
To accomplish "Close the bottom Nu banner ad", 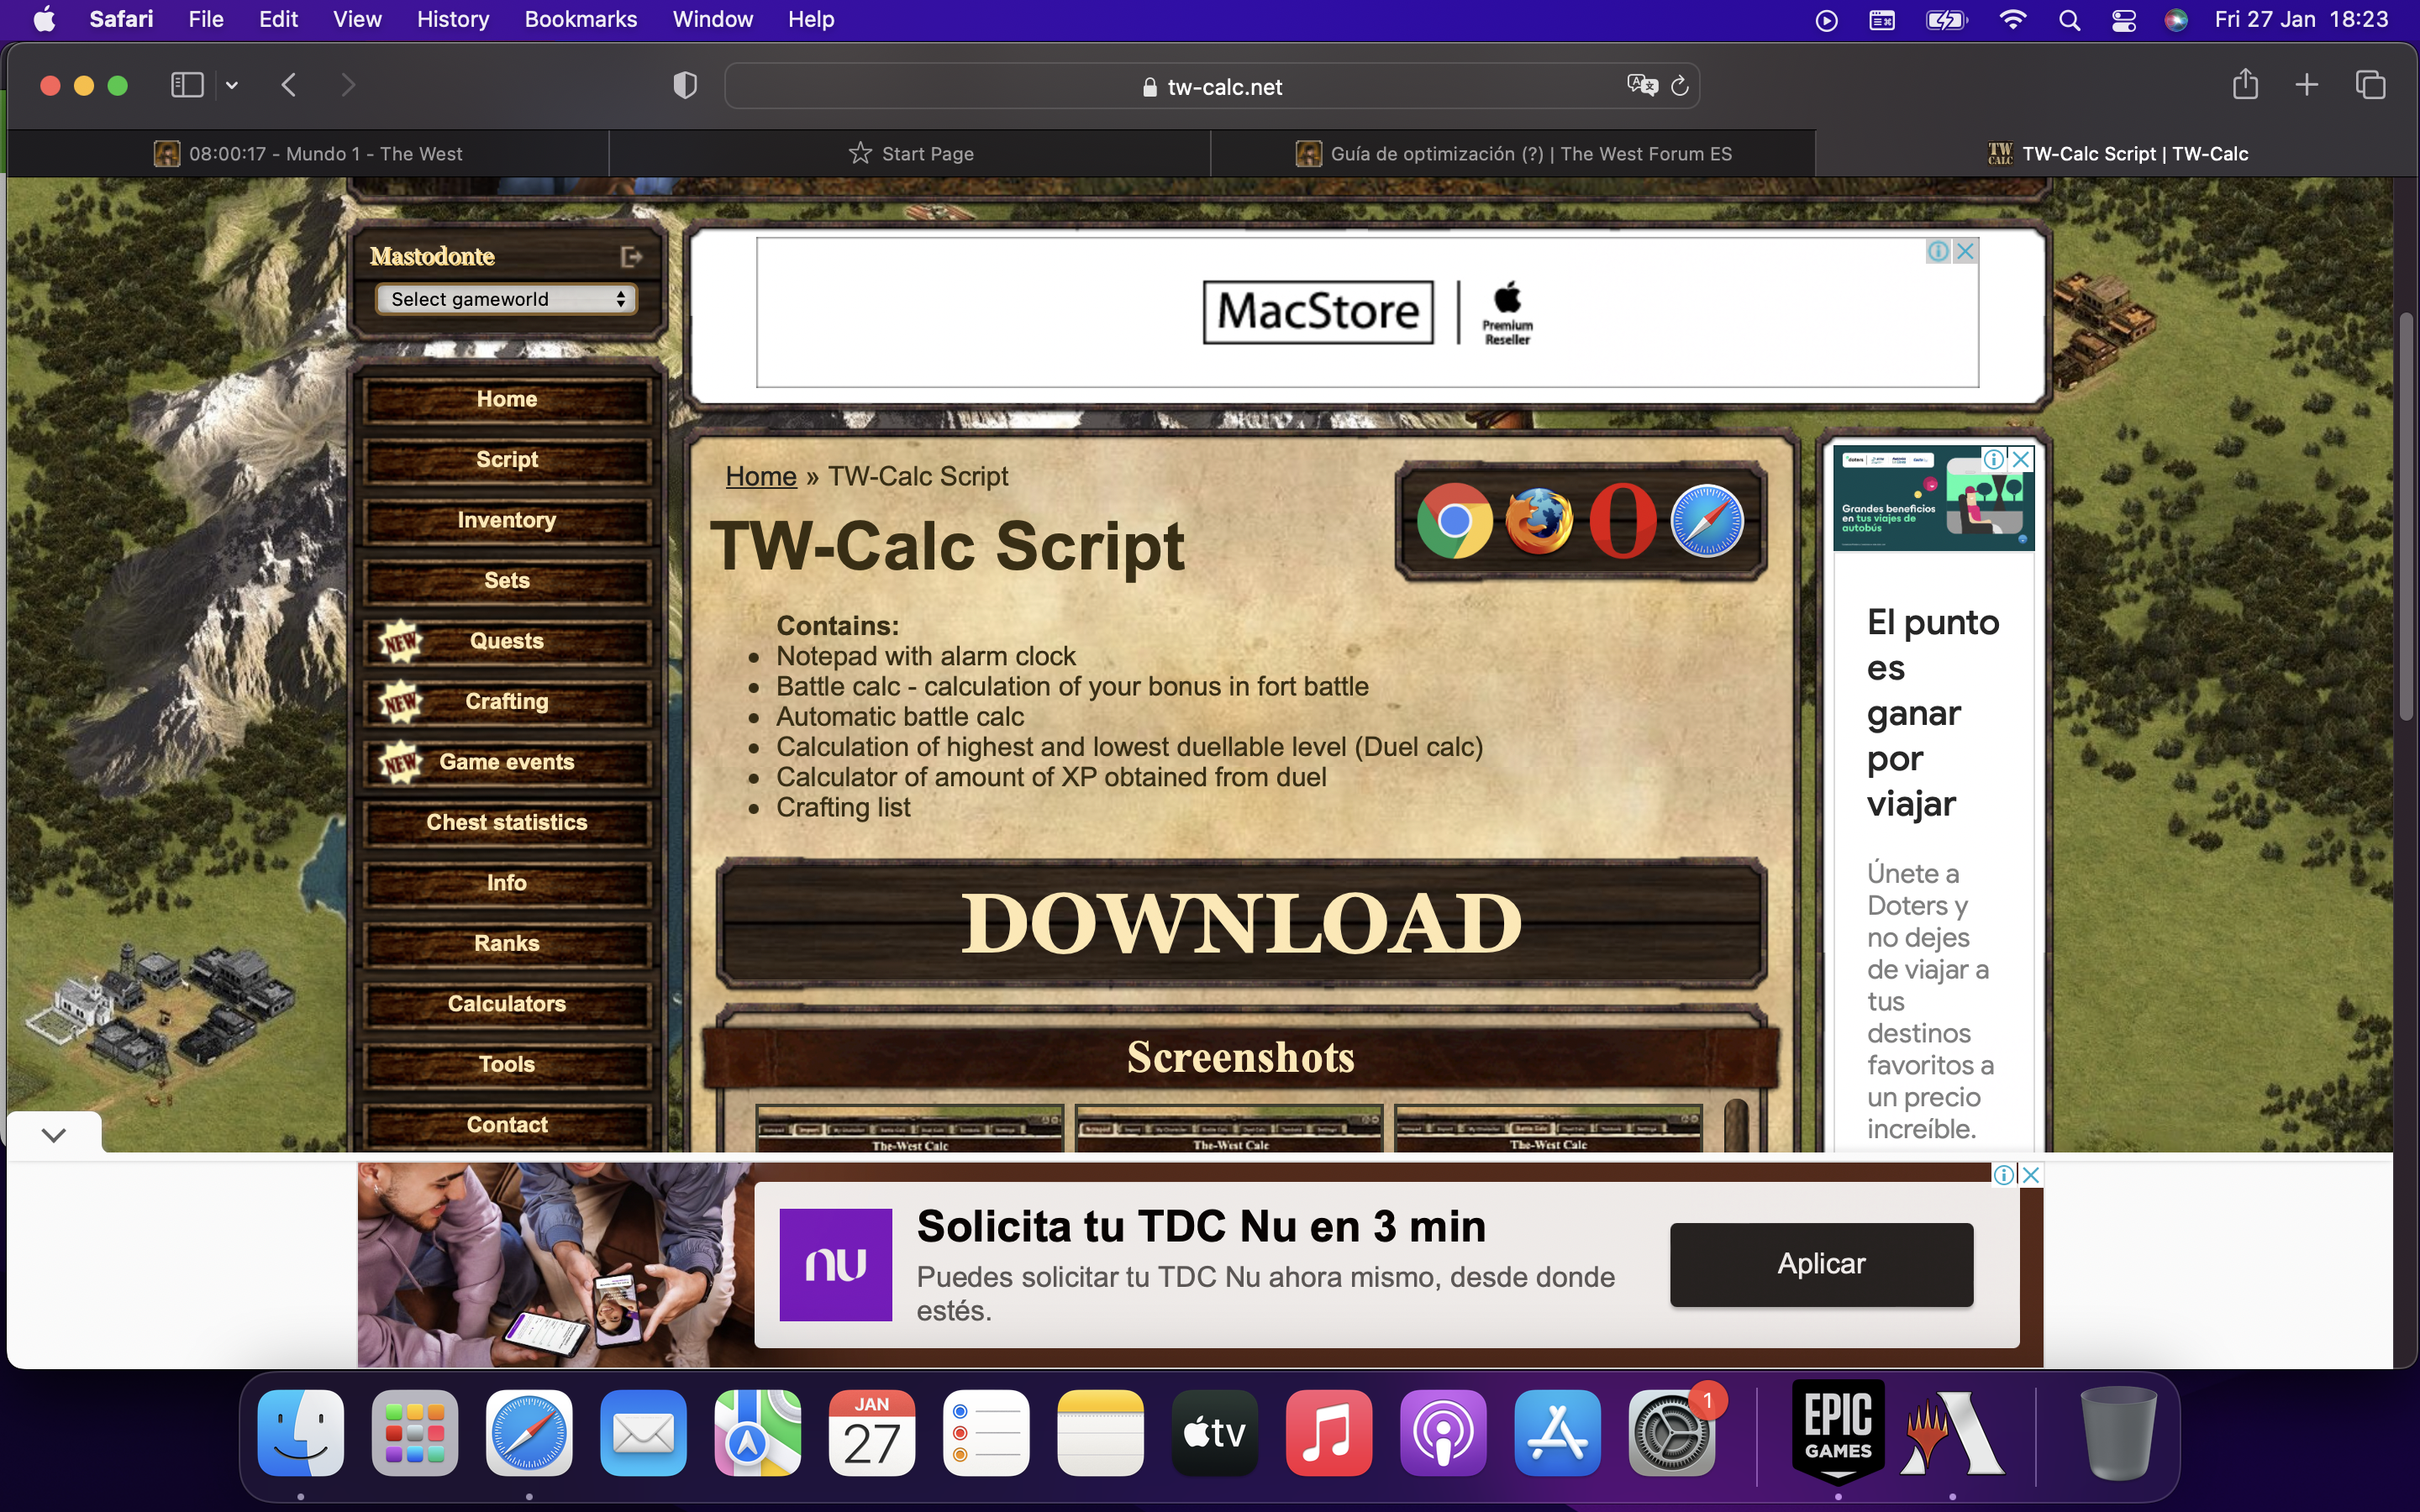I will (x=2031, y=1175).
